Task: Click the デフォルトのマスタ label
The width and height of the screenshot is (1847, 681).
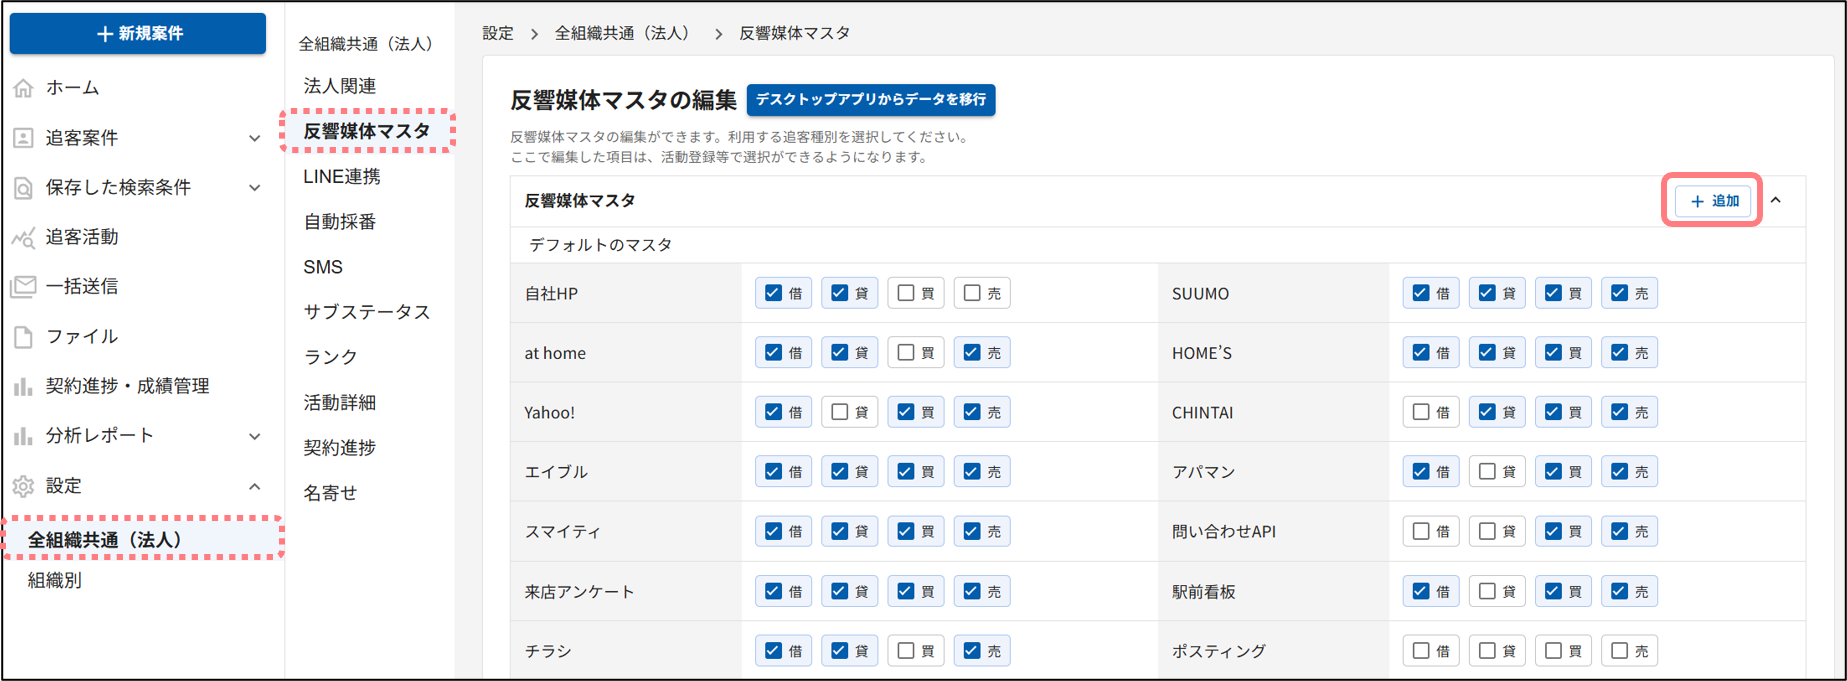Action: click(x=600, y=245)
